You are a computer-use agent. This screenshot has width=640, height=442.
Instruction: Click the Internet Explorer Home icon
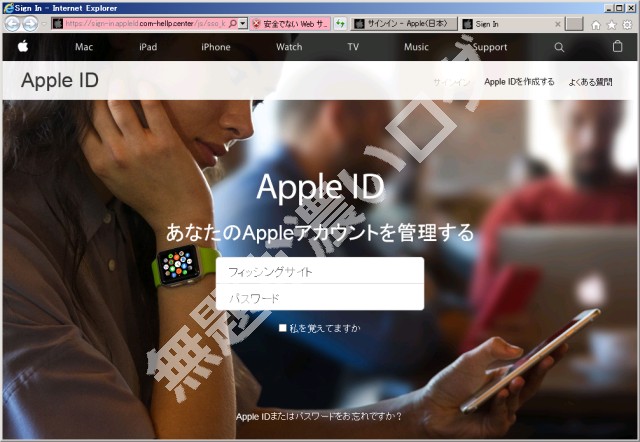click(596, 25)
